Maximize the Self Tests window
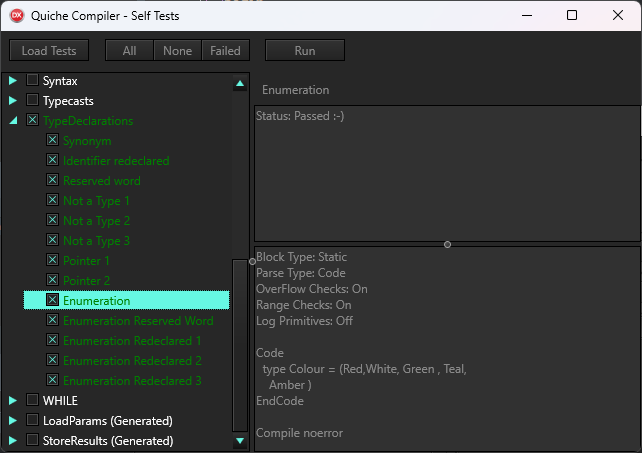 point(572,16)
